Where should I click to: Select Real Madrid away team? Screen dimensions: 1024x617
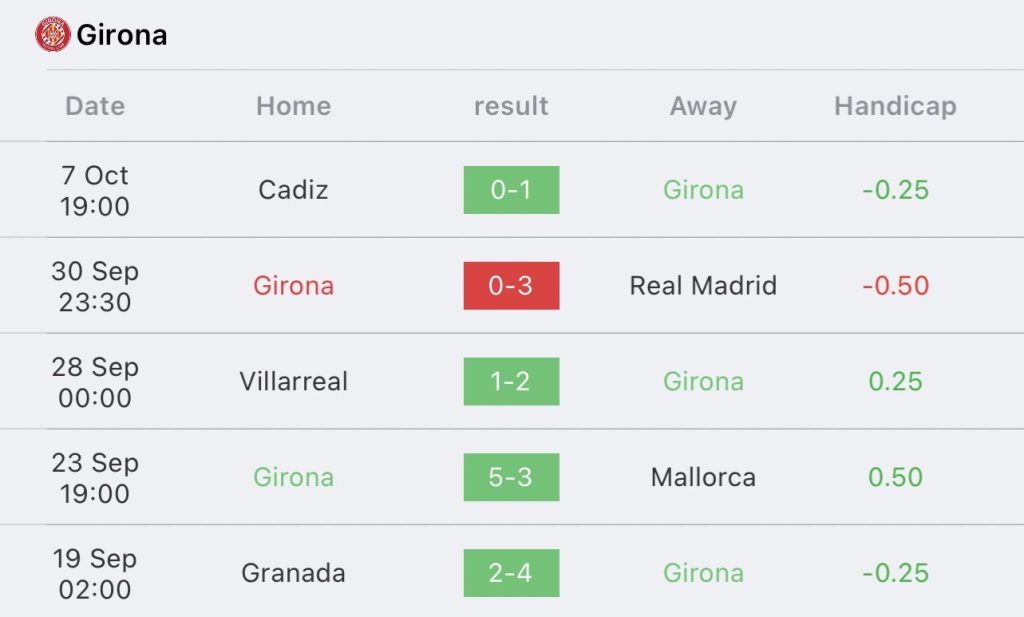[x=703, y=285]
